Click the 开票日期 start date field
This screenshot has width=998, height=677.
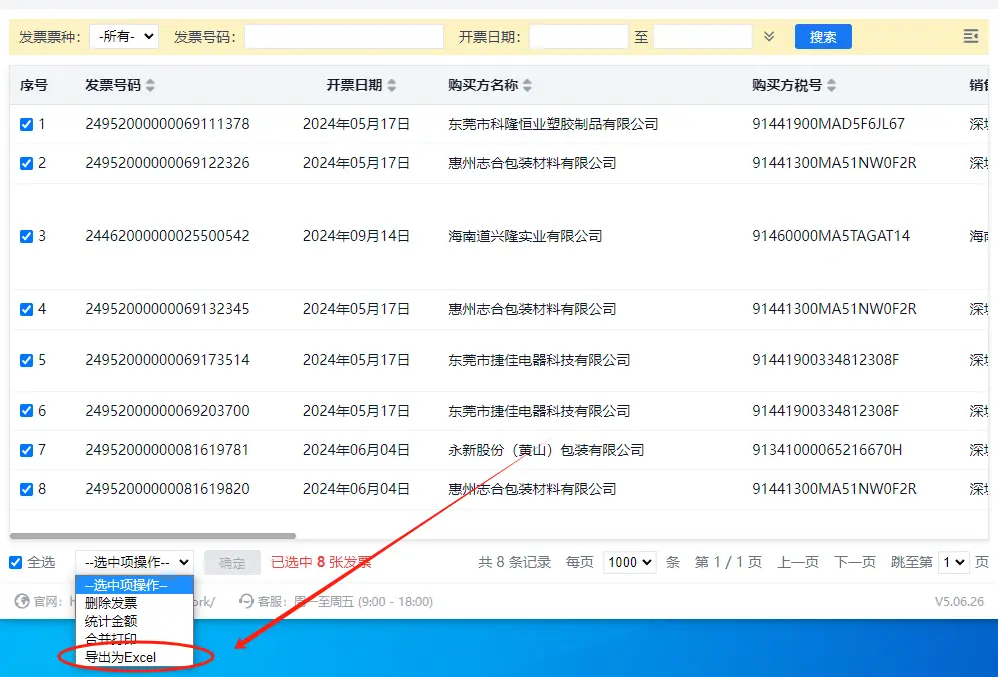(x=579, y=37)
